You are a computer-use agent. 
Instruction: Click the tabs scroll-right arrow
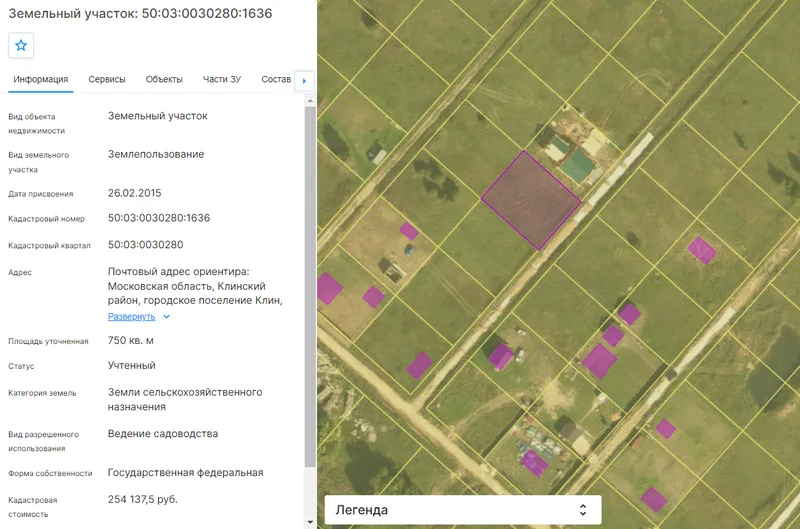pos(305,81)
